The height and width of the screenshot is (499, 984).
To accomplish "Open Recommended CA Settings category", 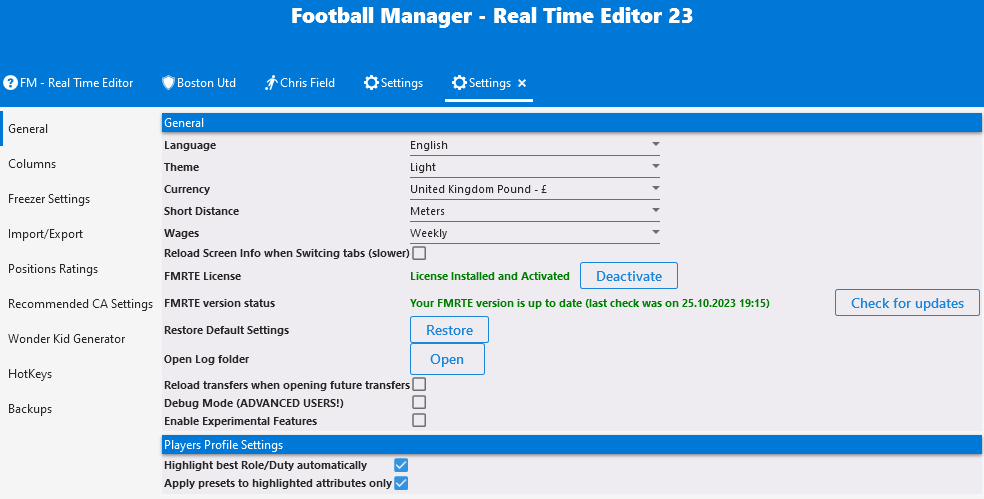I will pos(80,304).
